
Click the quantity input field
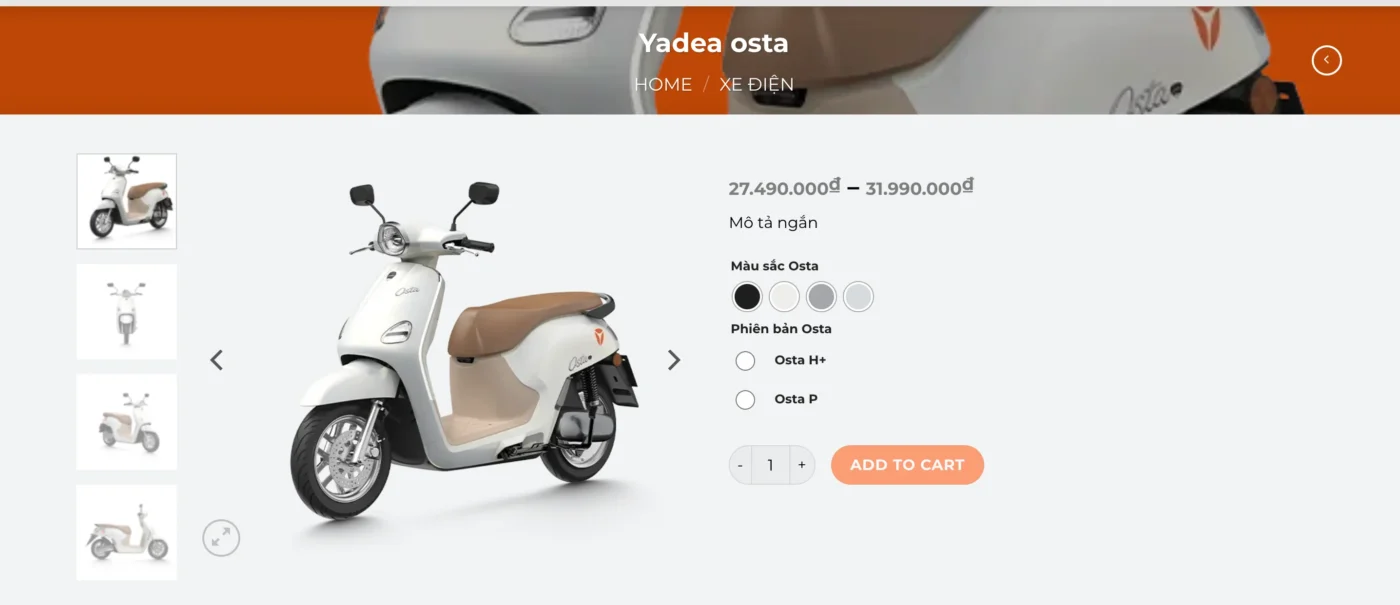pyautogui.click(x=770, y=465)
